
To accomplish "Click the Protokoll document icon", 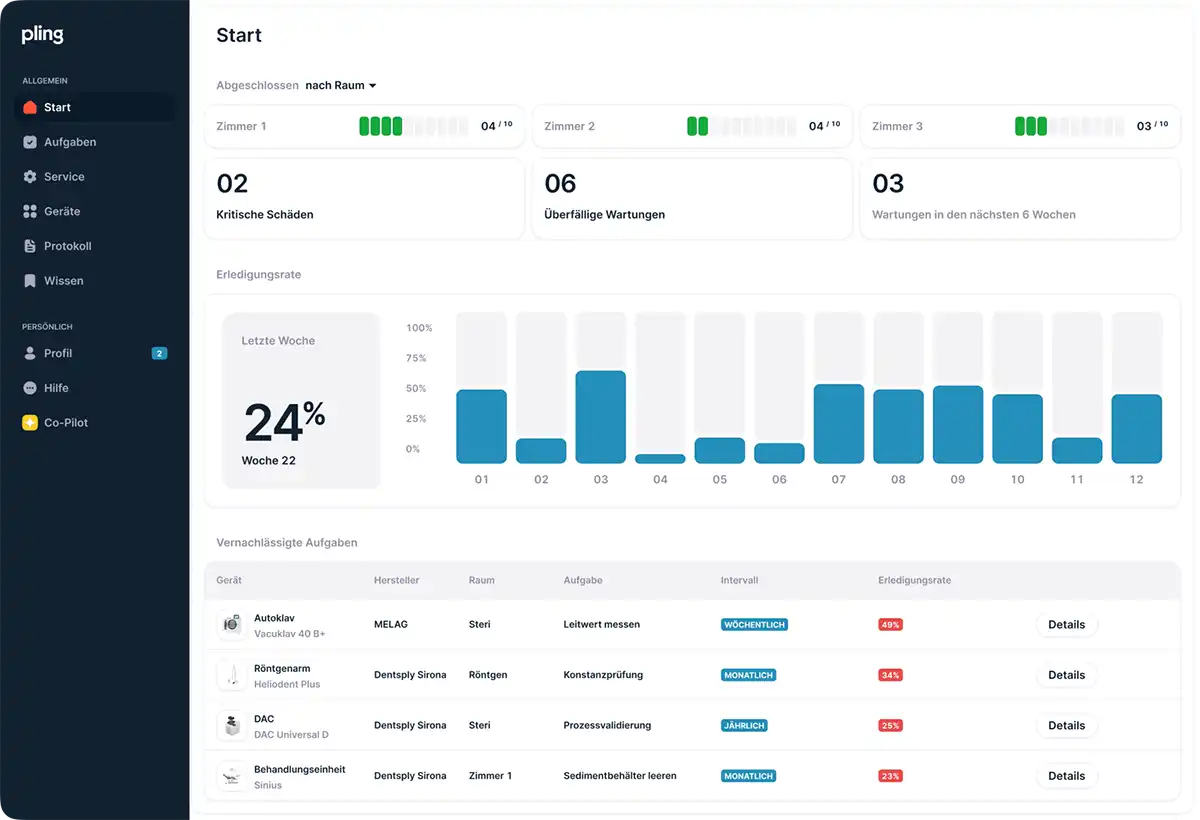I will coord(30,246).
